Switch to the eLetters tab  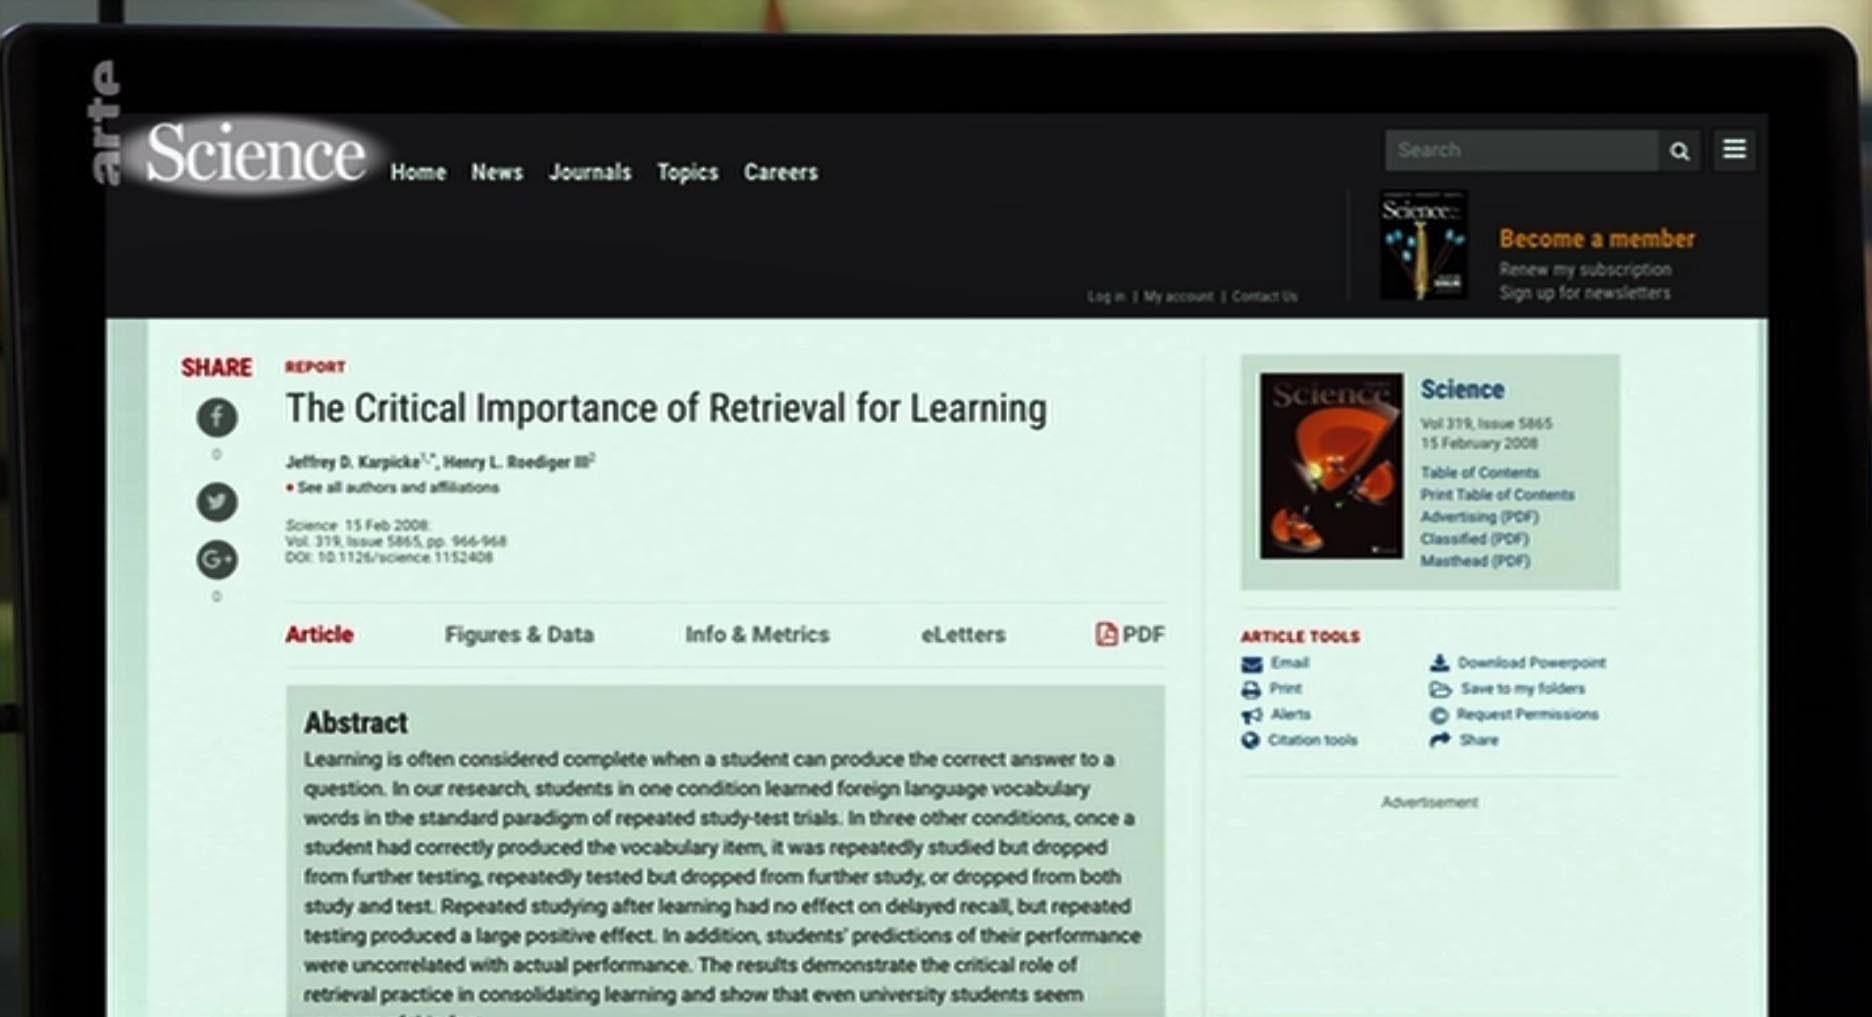[x=963, y=634]
